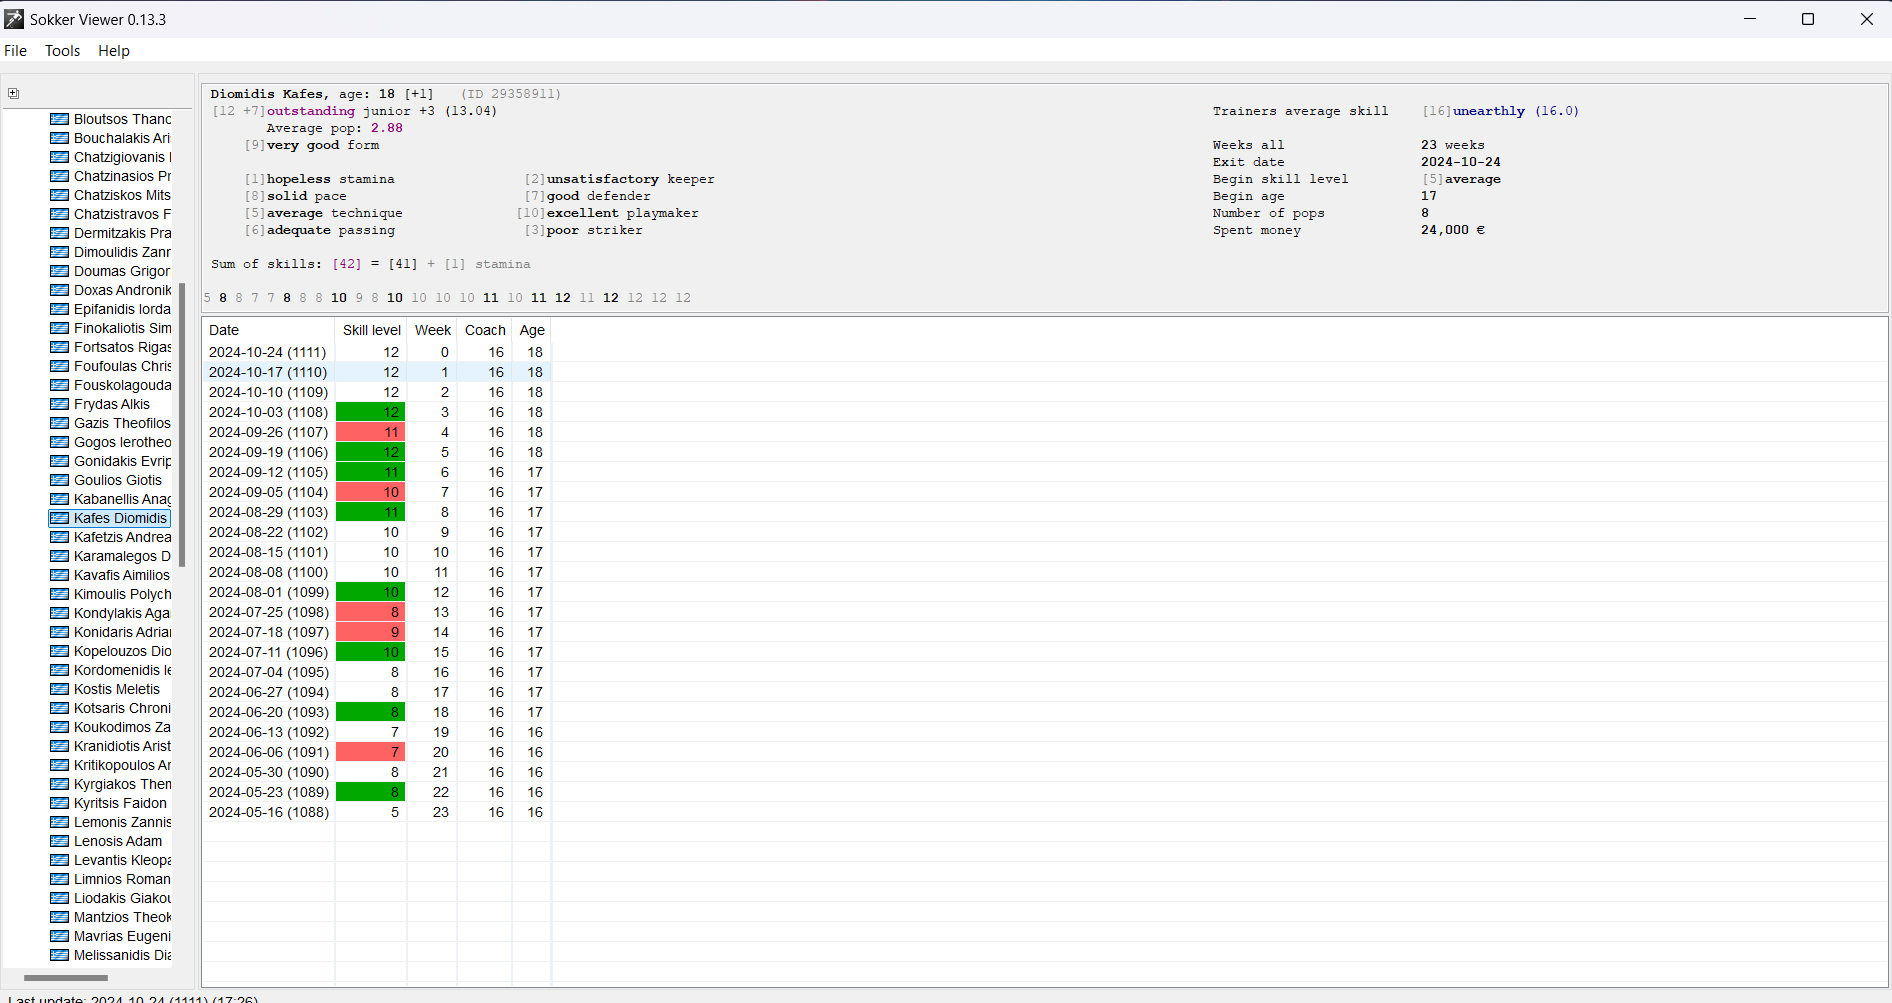The image size is (1892, 1003).
Task: Click the flag icon beside Gogos Ierotheo
Action: click(60, 442)
